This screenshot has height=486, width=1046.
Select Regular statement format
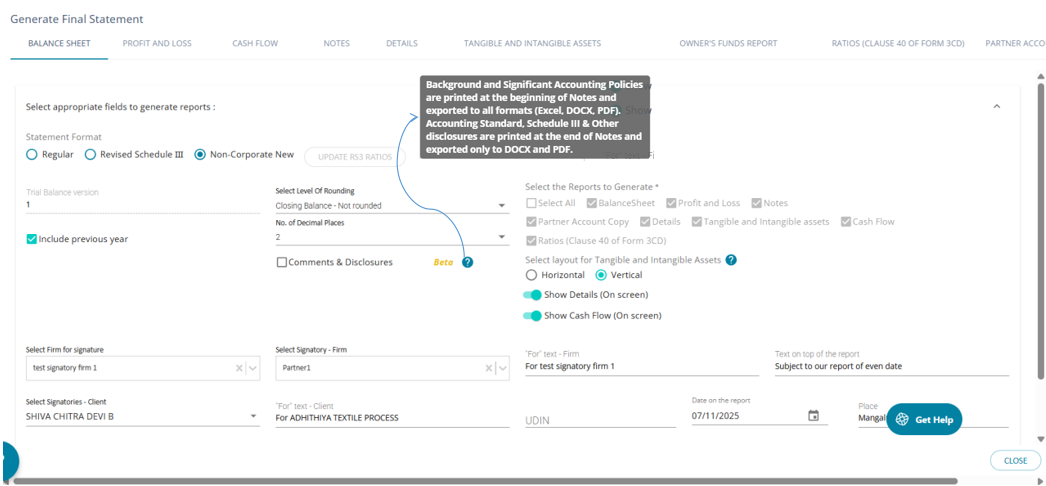(31, 155)
